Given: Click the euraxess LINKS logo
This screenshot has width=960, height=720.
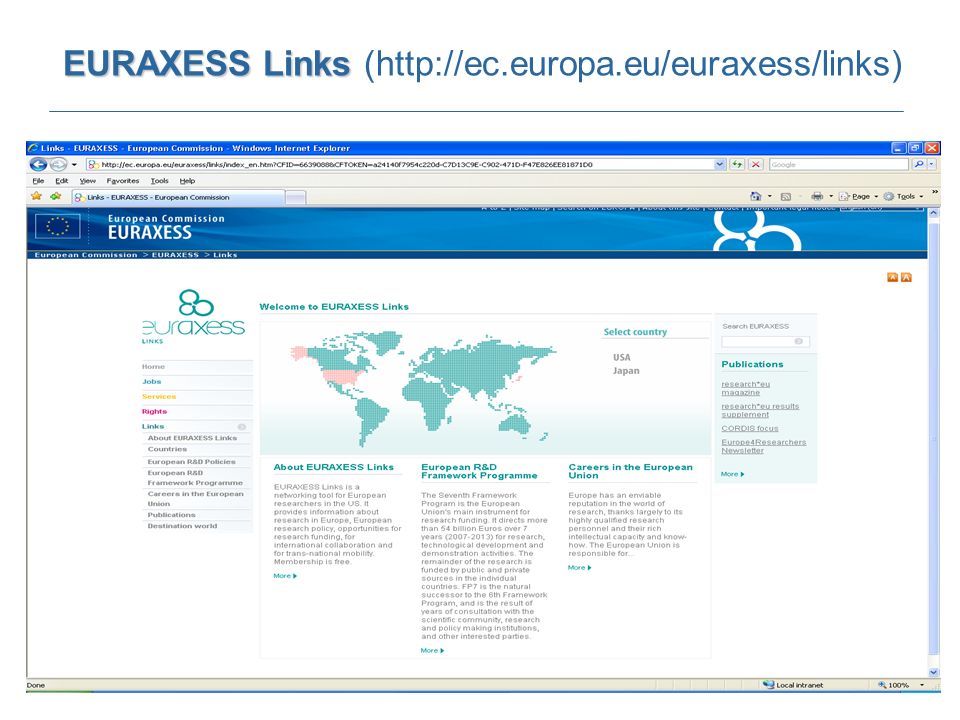Looking at the screenshot, I should click(193, 316).
